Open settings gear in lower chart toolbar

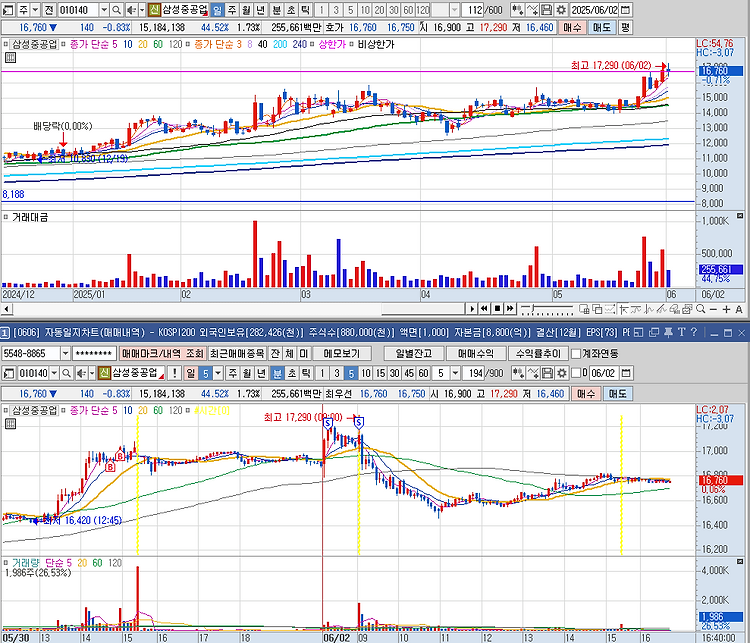click(x=562, y=373)
